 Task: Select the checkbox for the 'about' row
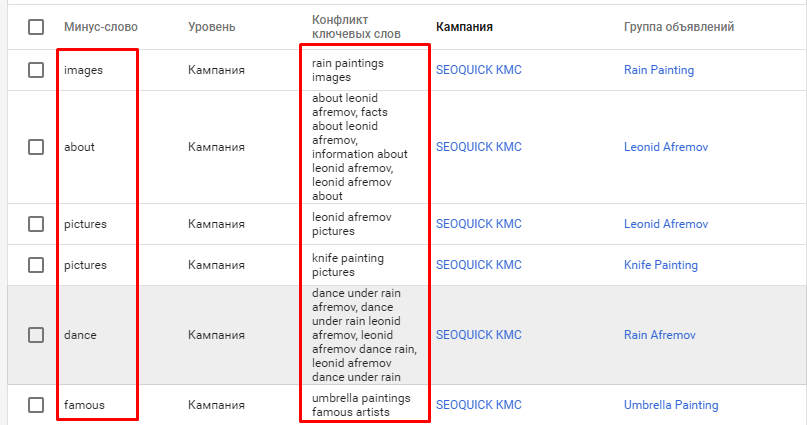coord(36,147)
